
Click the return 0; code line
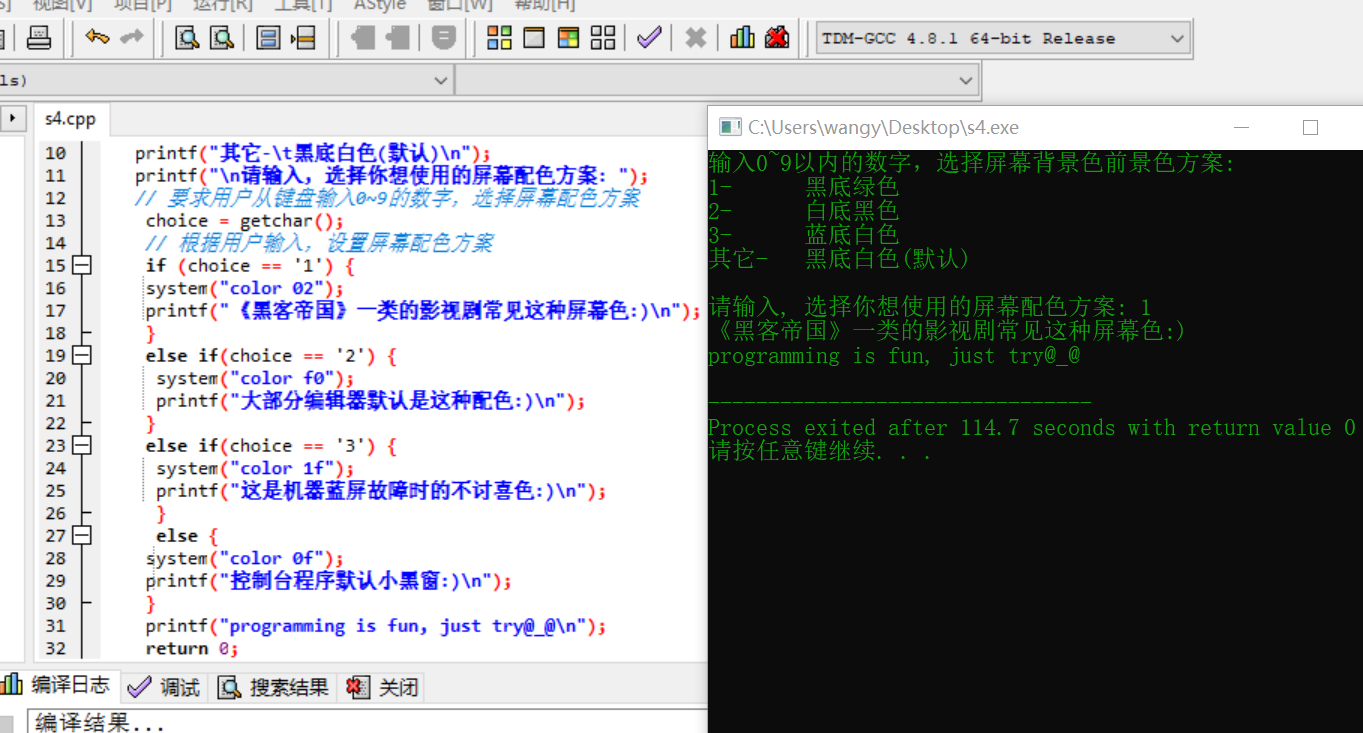click(192, 649)
